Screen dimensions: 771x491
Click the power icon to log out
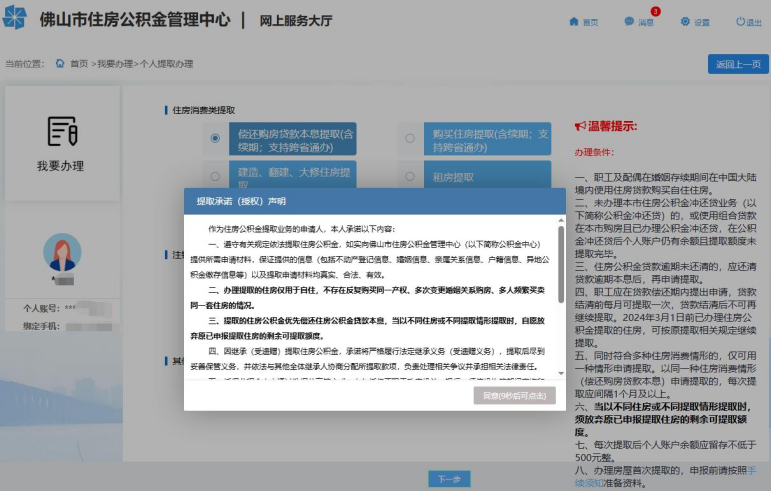click(740, 22)
